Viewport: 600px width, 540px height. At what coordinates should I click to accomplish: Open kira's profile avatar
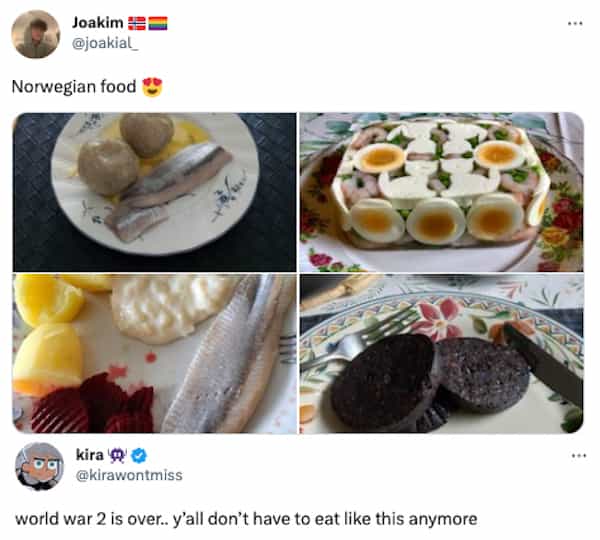(40, 465)
